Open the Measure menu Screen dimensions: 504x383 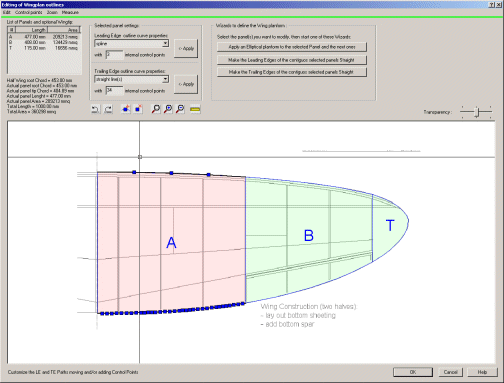(x=70, y=12)
